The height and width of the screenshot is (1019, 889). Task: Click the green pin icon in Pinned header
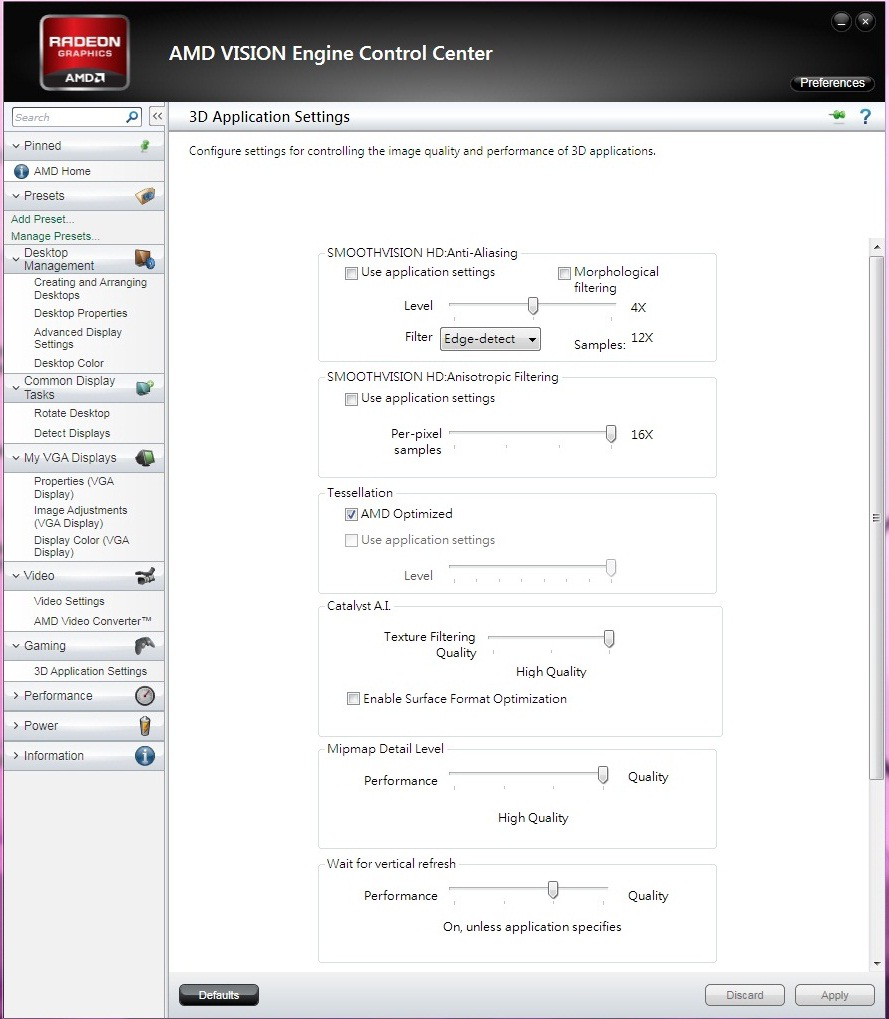[x=145, y=146]
